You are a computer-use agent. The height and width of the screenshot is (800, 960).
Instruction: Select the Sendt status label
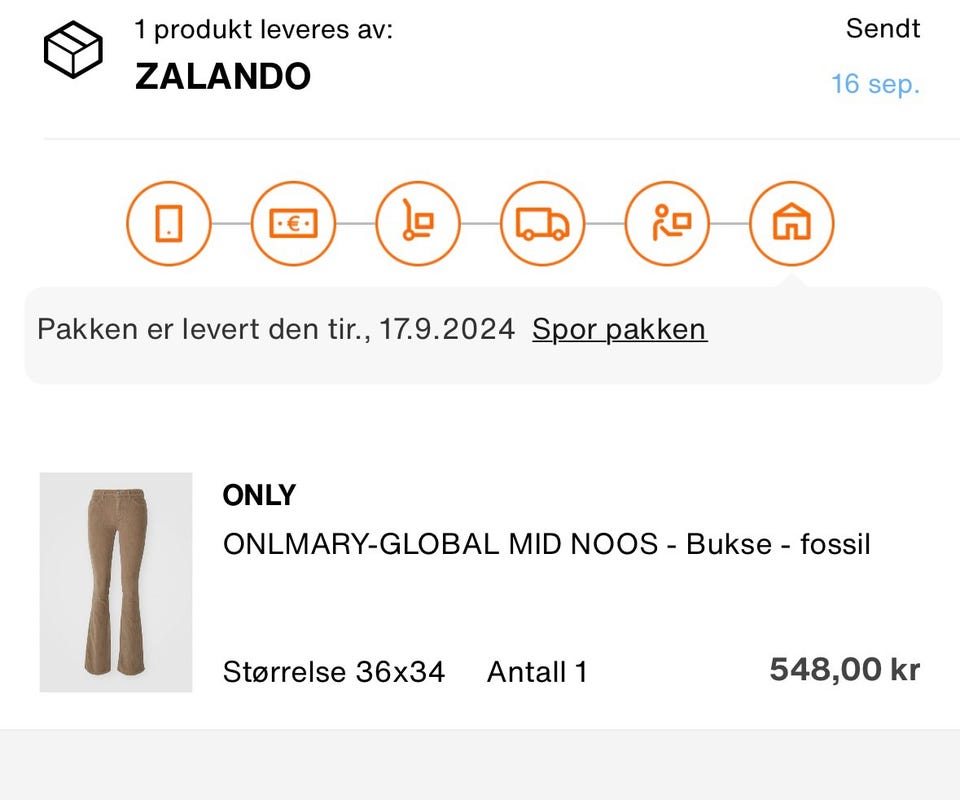point(883,28)
